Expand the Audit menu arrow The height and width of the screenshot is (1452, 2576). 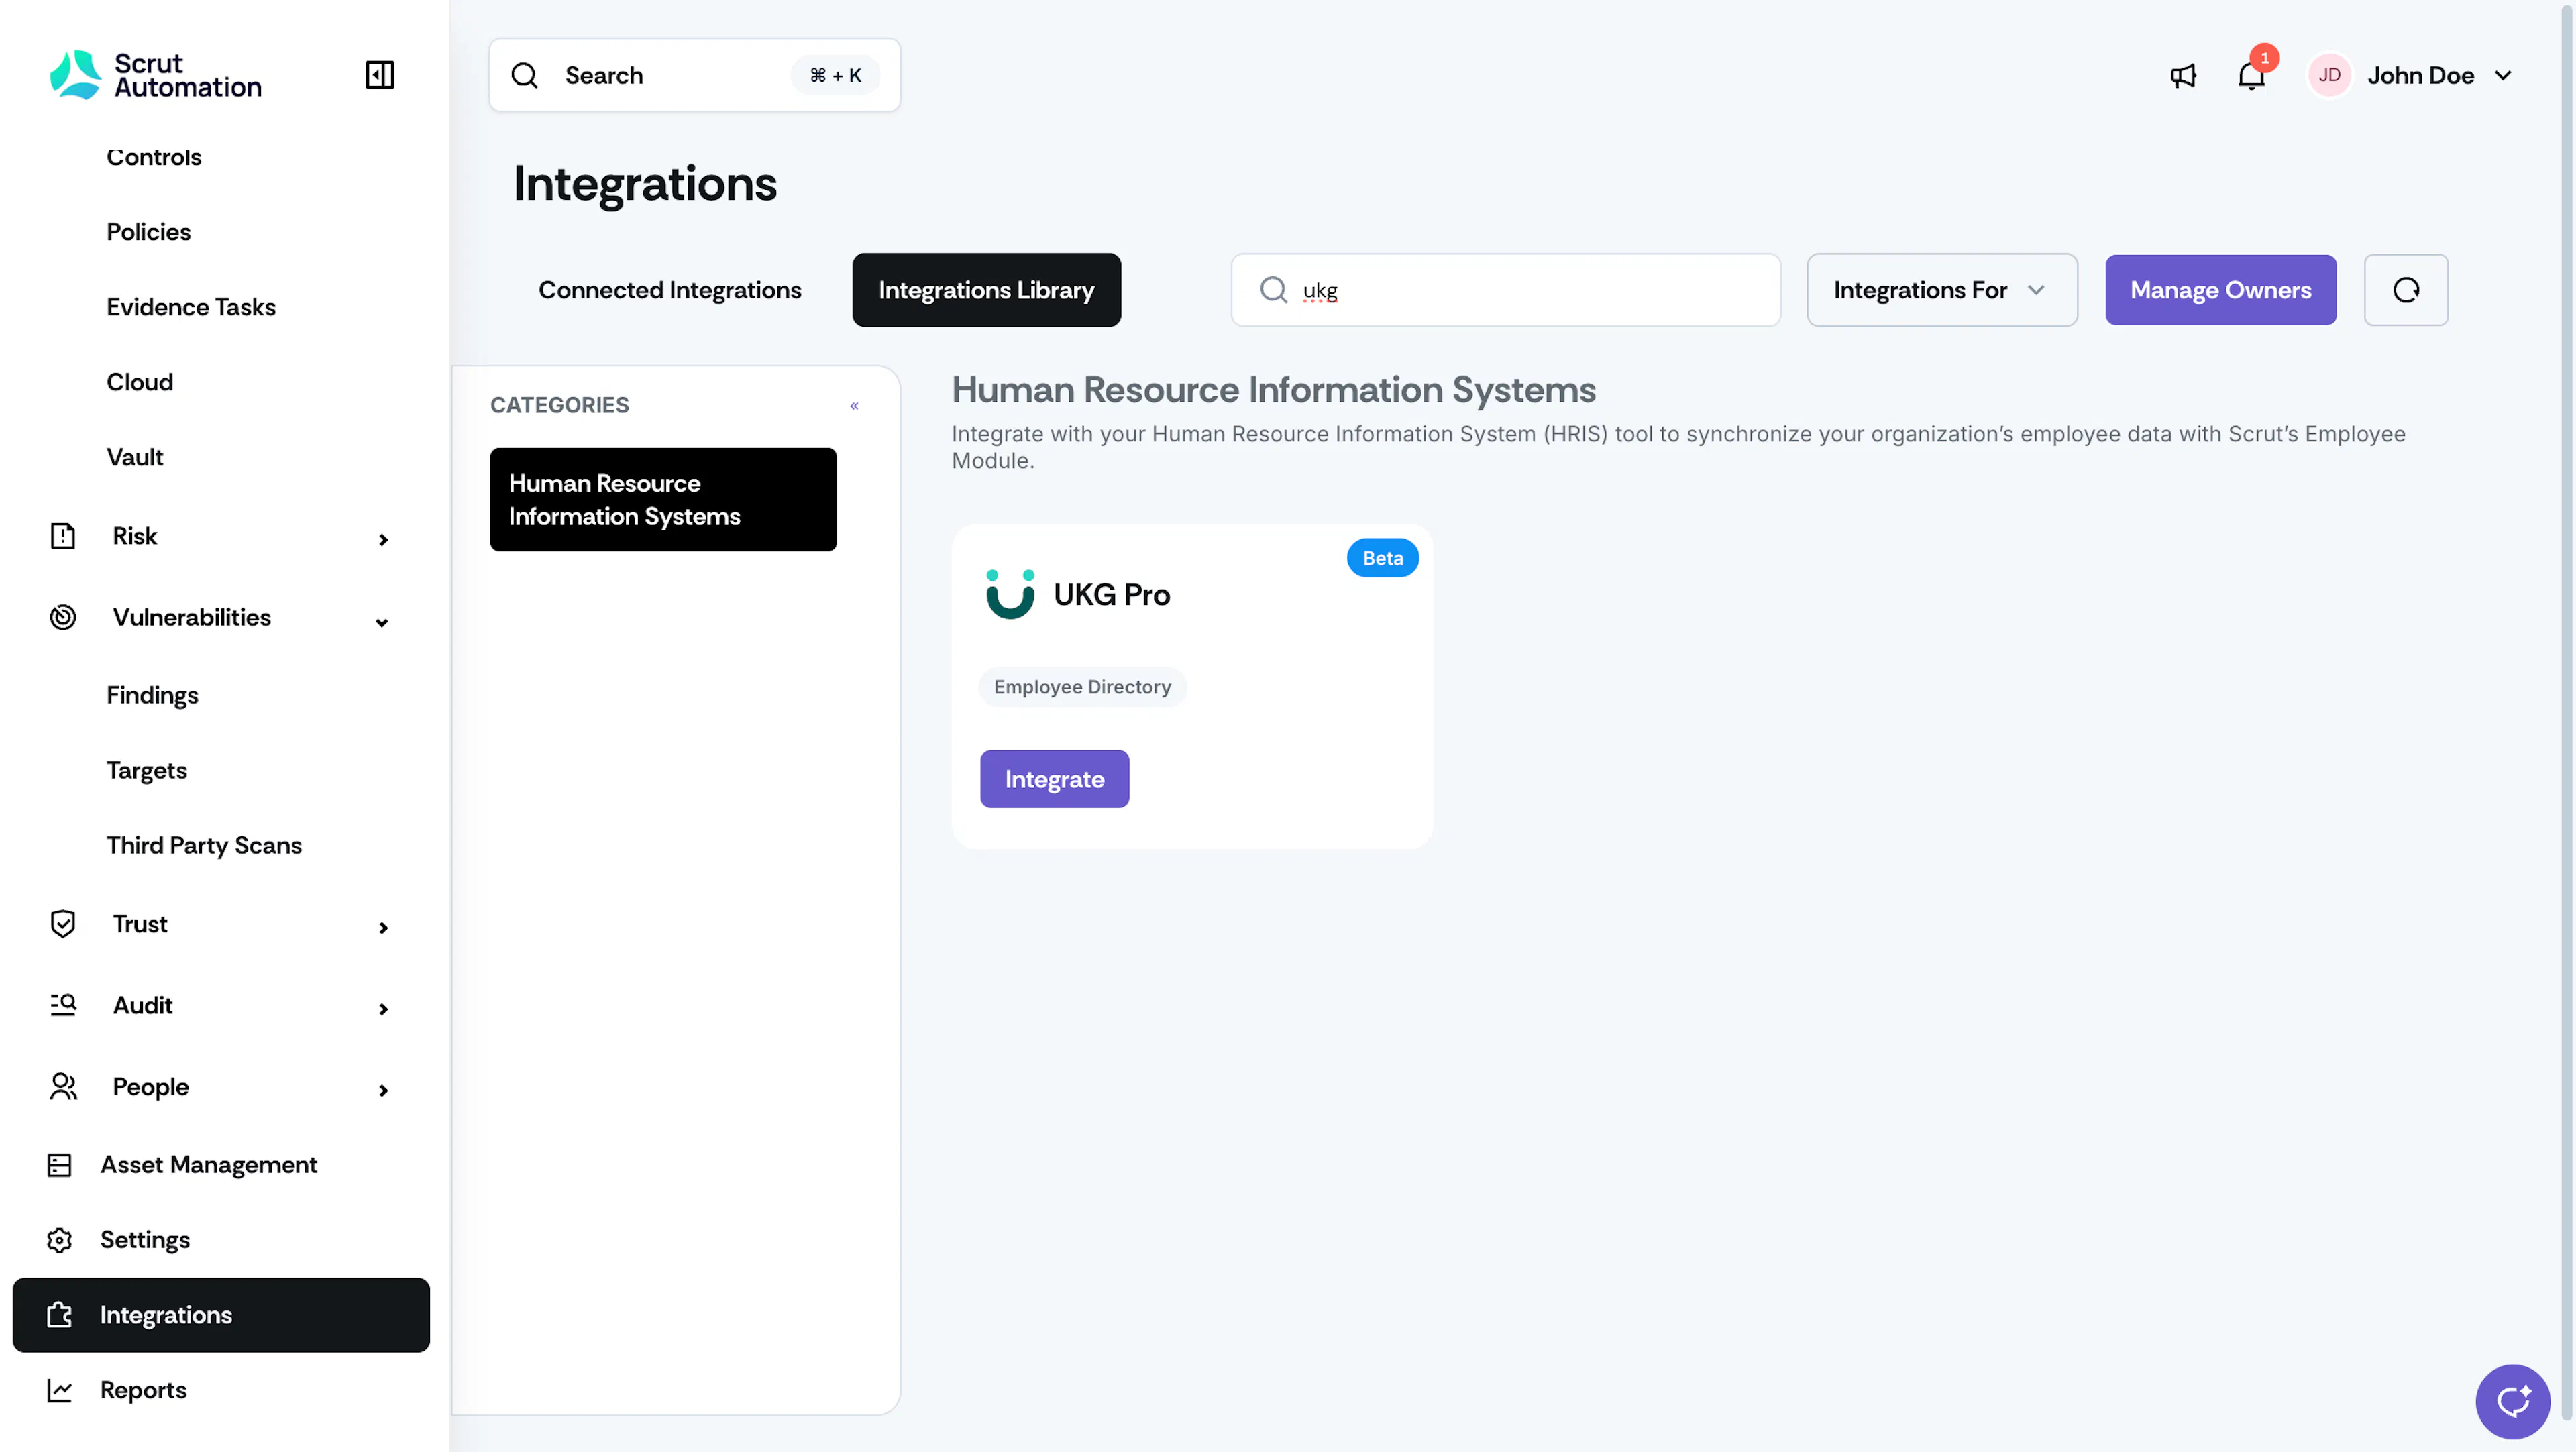[383, 1009]
